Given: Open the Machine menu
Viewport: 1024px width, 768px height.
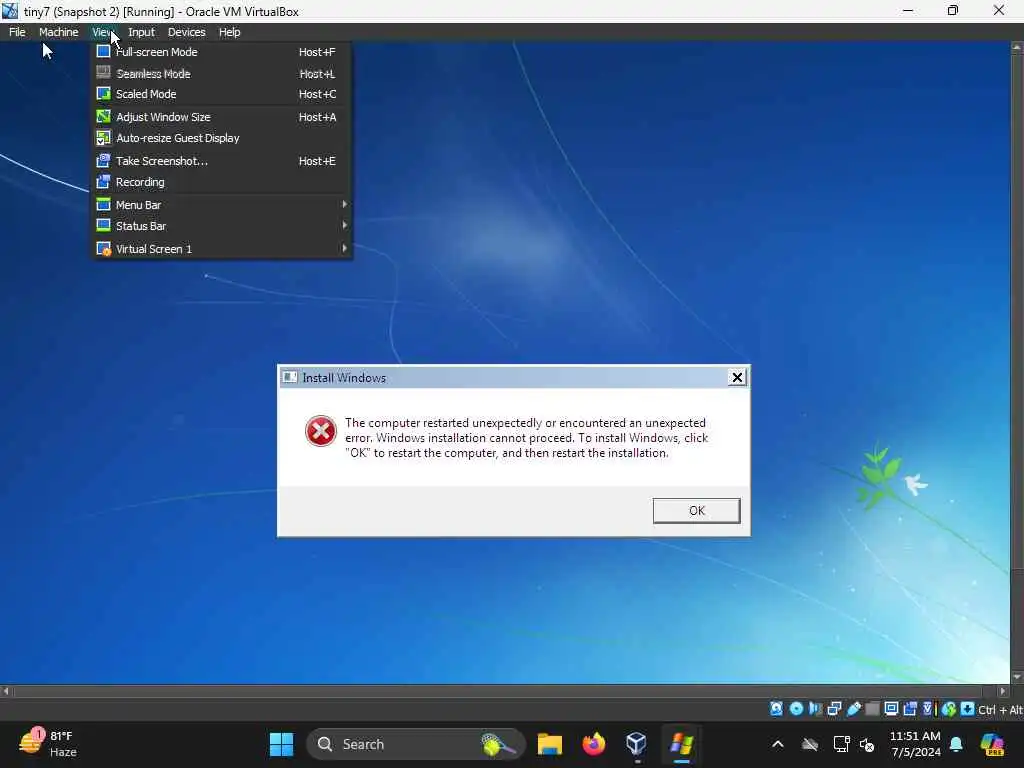Looking at the screenshot, I should (x=58, y=32).
